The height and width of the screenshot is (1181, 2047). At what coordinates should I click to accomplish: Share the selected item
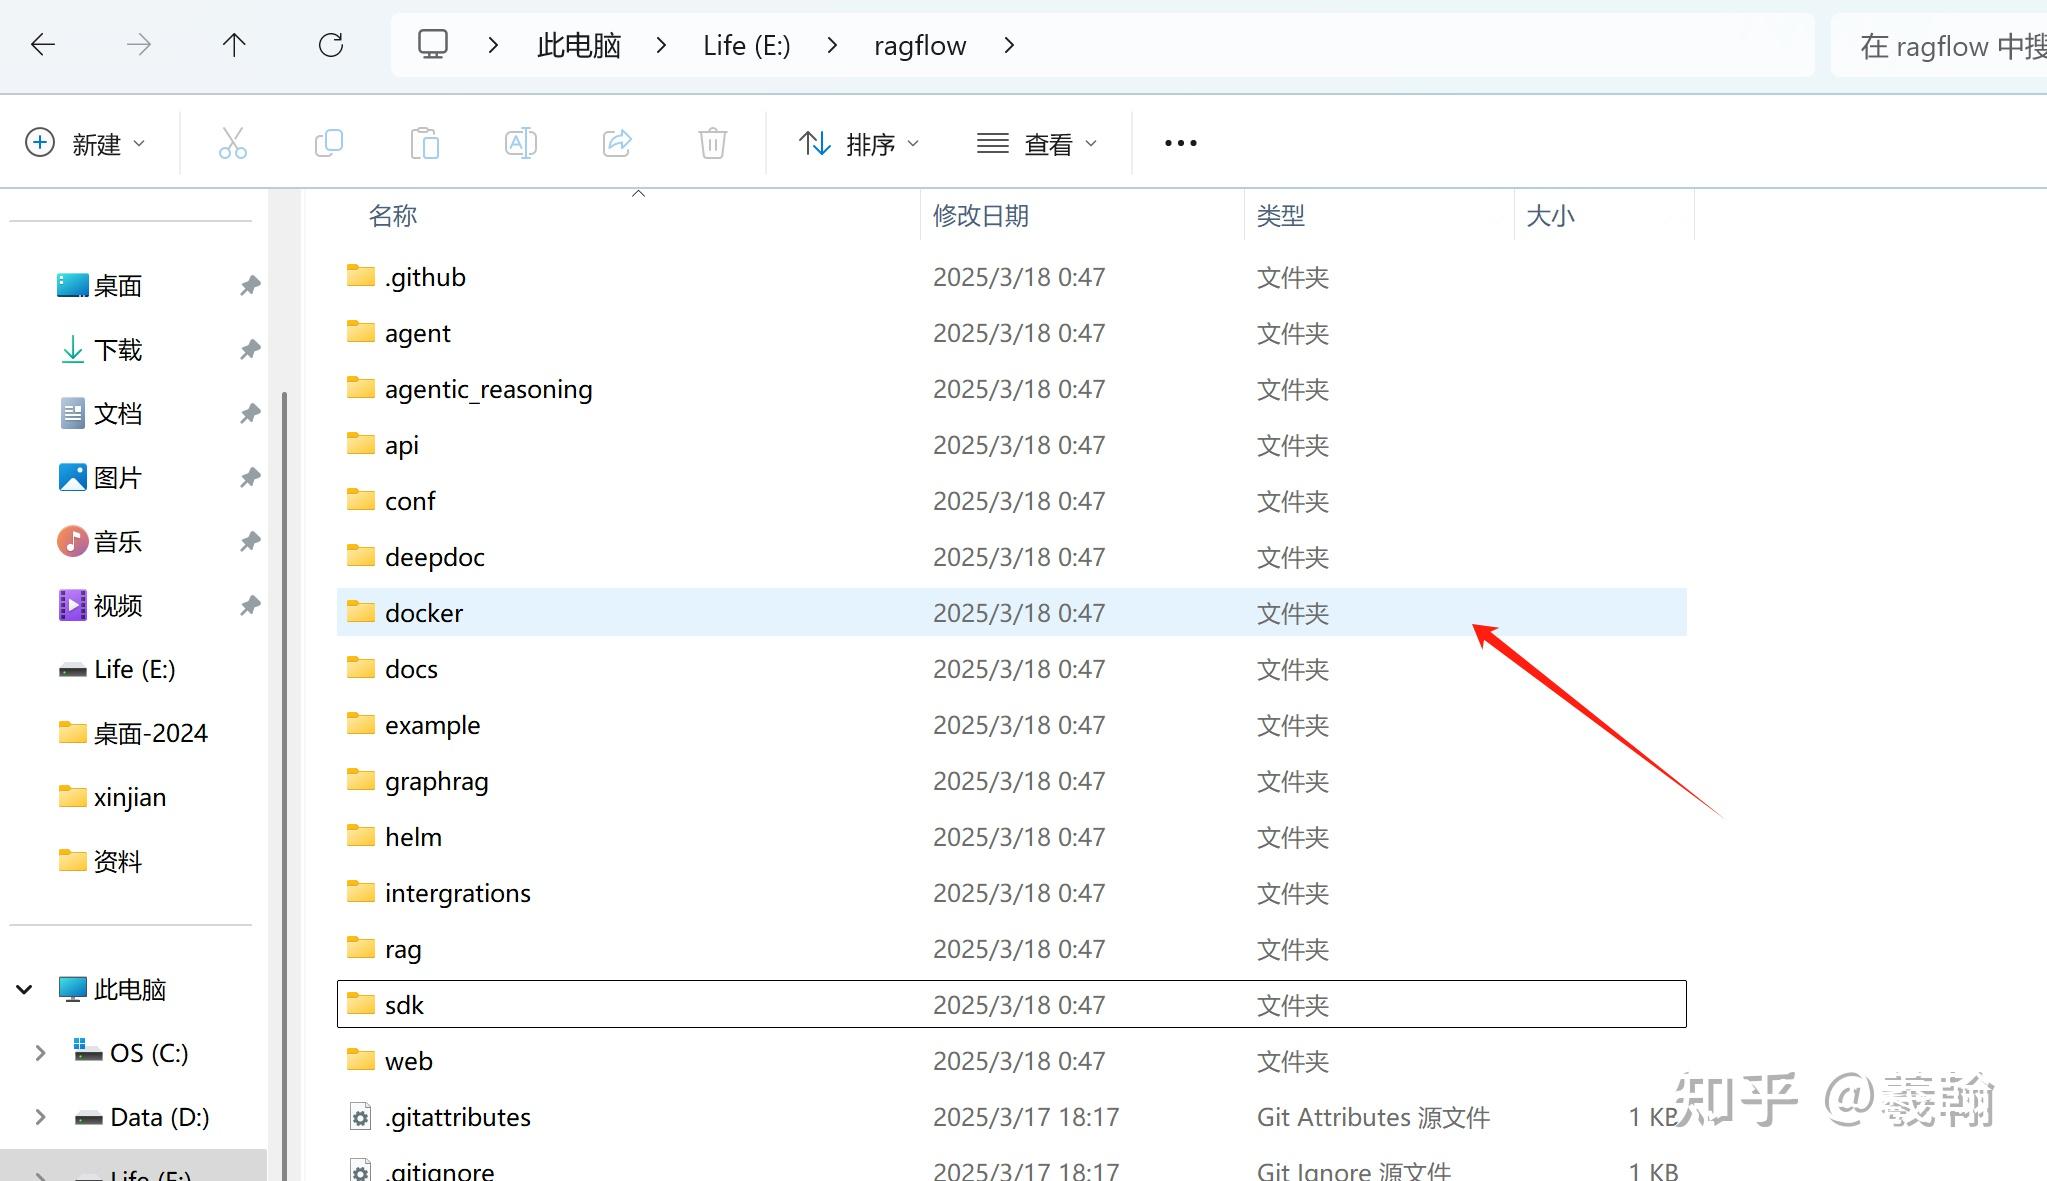tap(616, 142)
